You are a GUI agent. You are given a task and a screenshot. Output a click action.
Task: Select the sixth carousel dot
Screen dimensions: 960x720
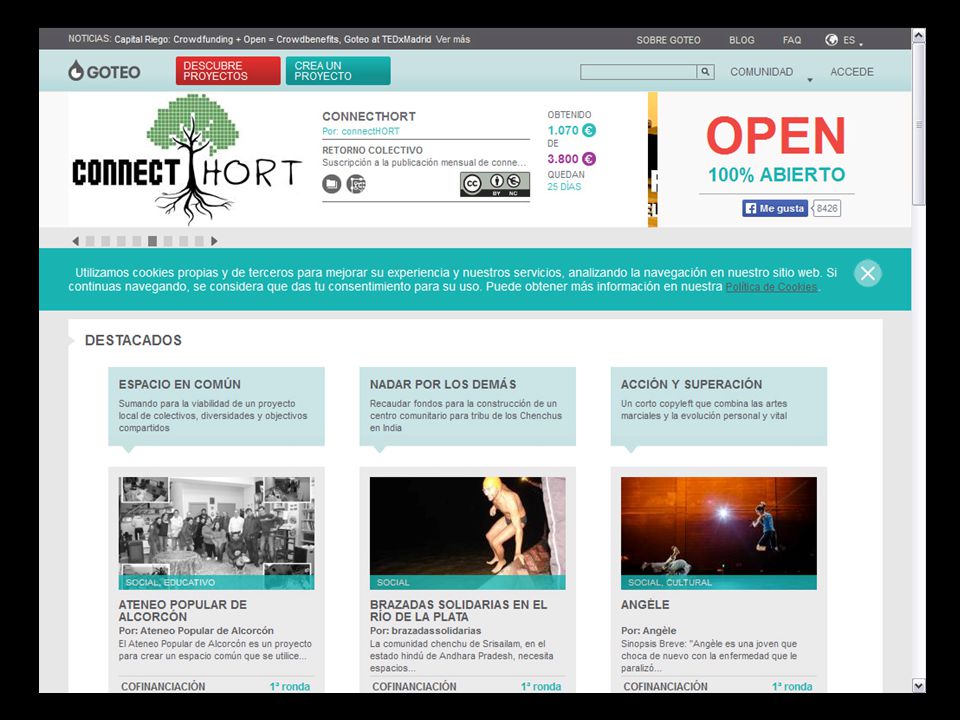click(168, 241)
